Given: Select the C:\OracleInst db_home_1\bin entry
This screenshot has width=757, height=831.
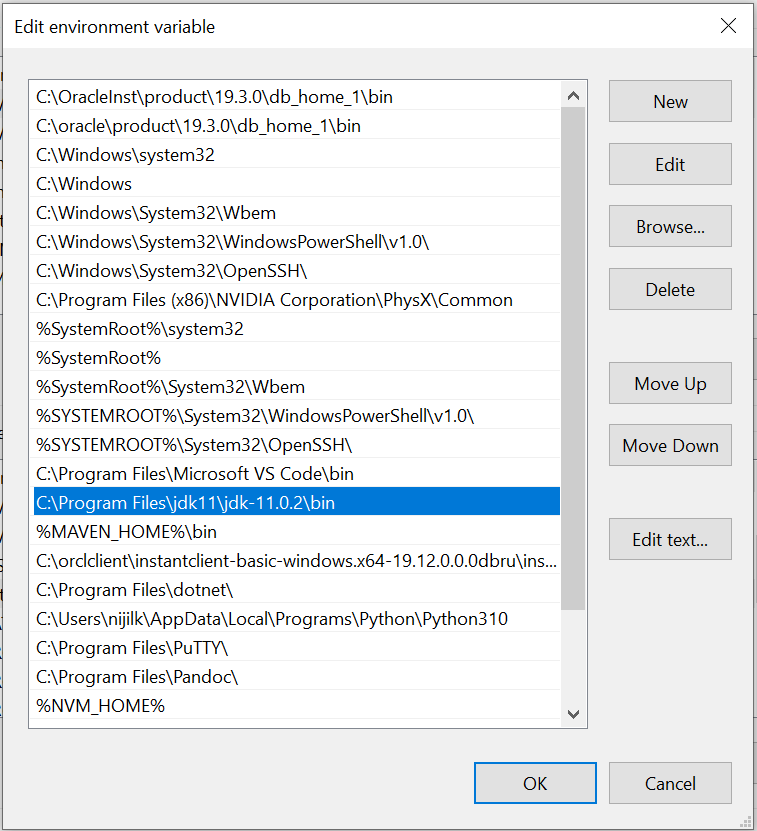Looking at the screenshot, I should (x=216, y=97).
